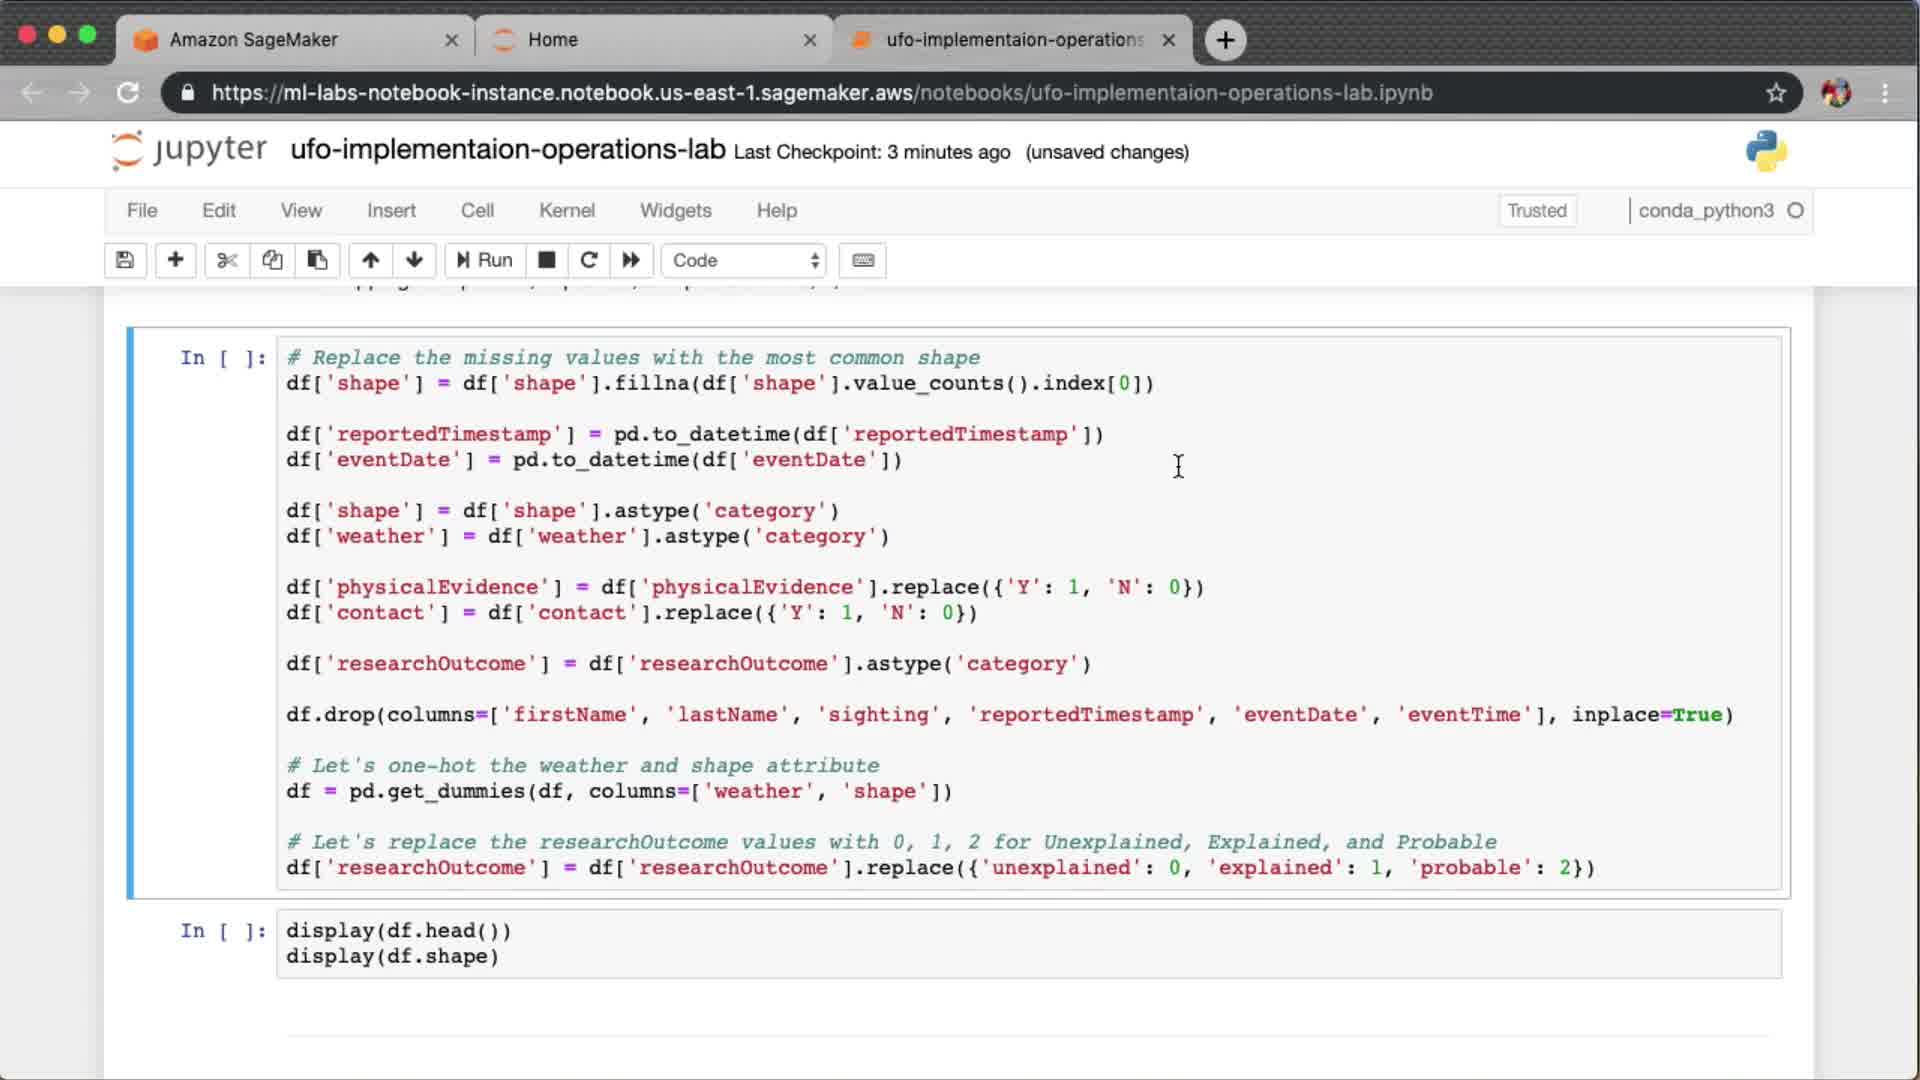Open the Kernel menu
Image resolution: width=1920 pixels, height=1080 pixels.
[566, 210]
